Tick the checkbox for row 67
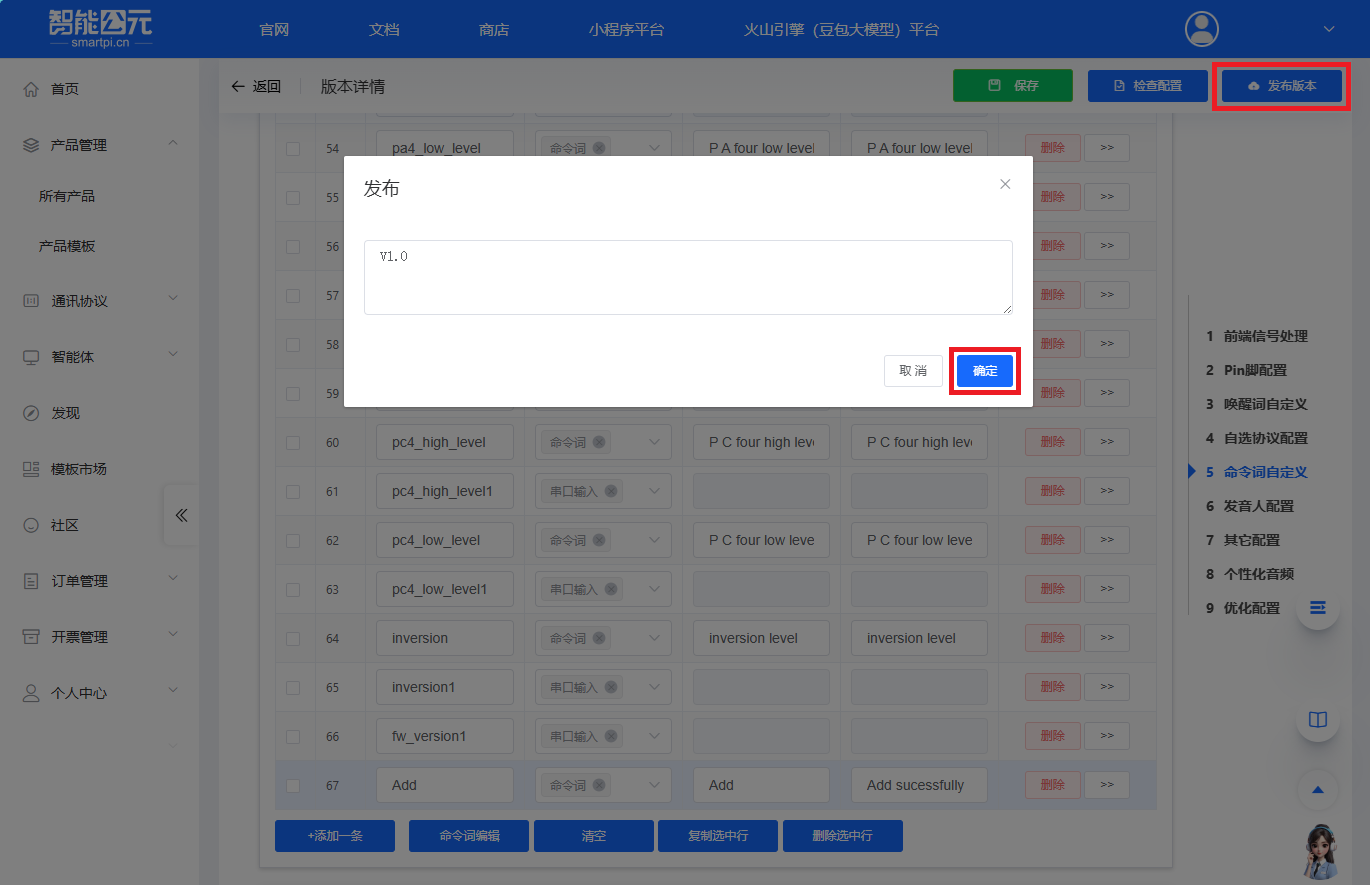This screenshot has width=1370, height=885. (293, 786)
